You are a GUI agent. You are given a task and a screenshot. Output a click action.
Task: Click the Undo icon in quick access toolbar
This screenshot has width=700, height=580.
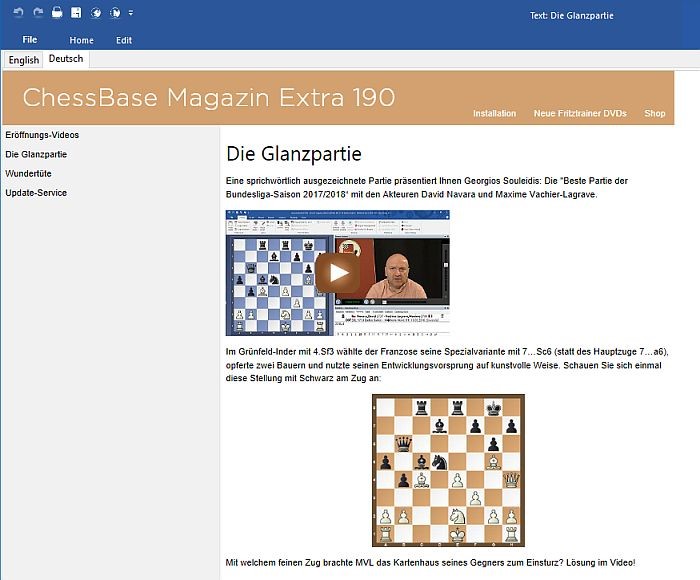[18, 13]
